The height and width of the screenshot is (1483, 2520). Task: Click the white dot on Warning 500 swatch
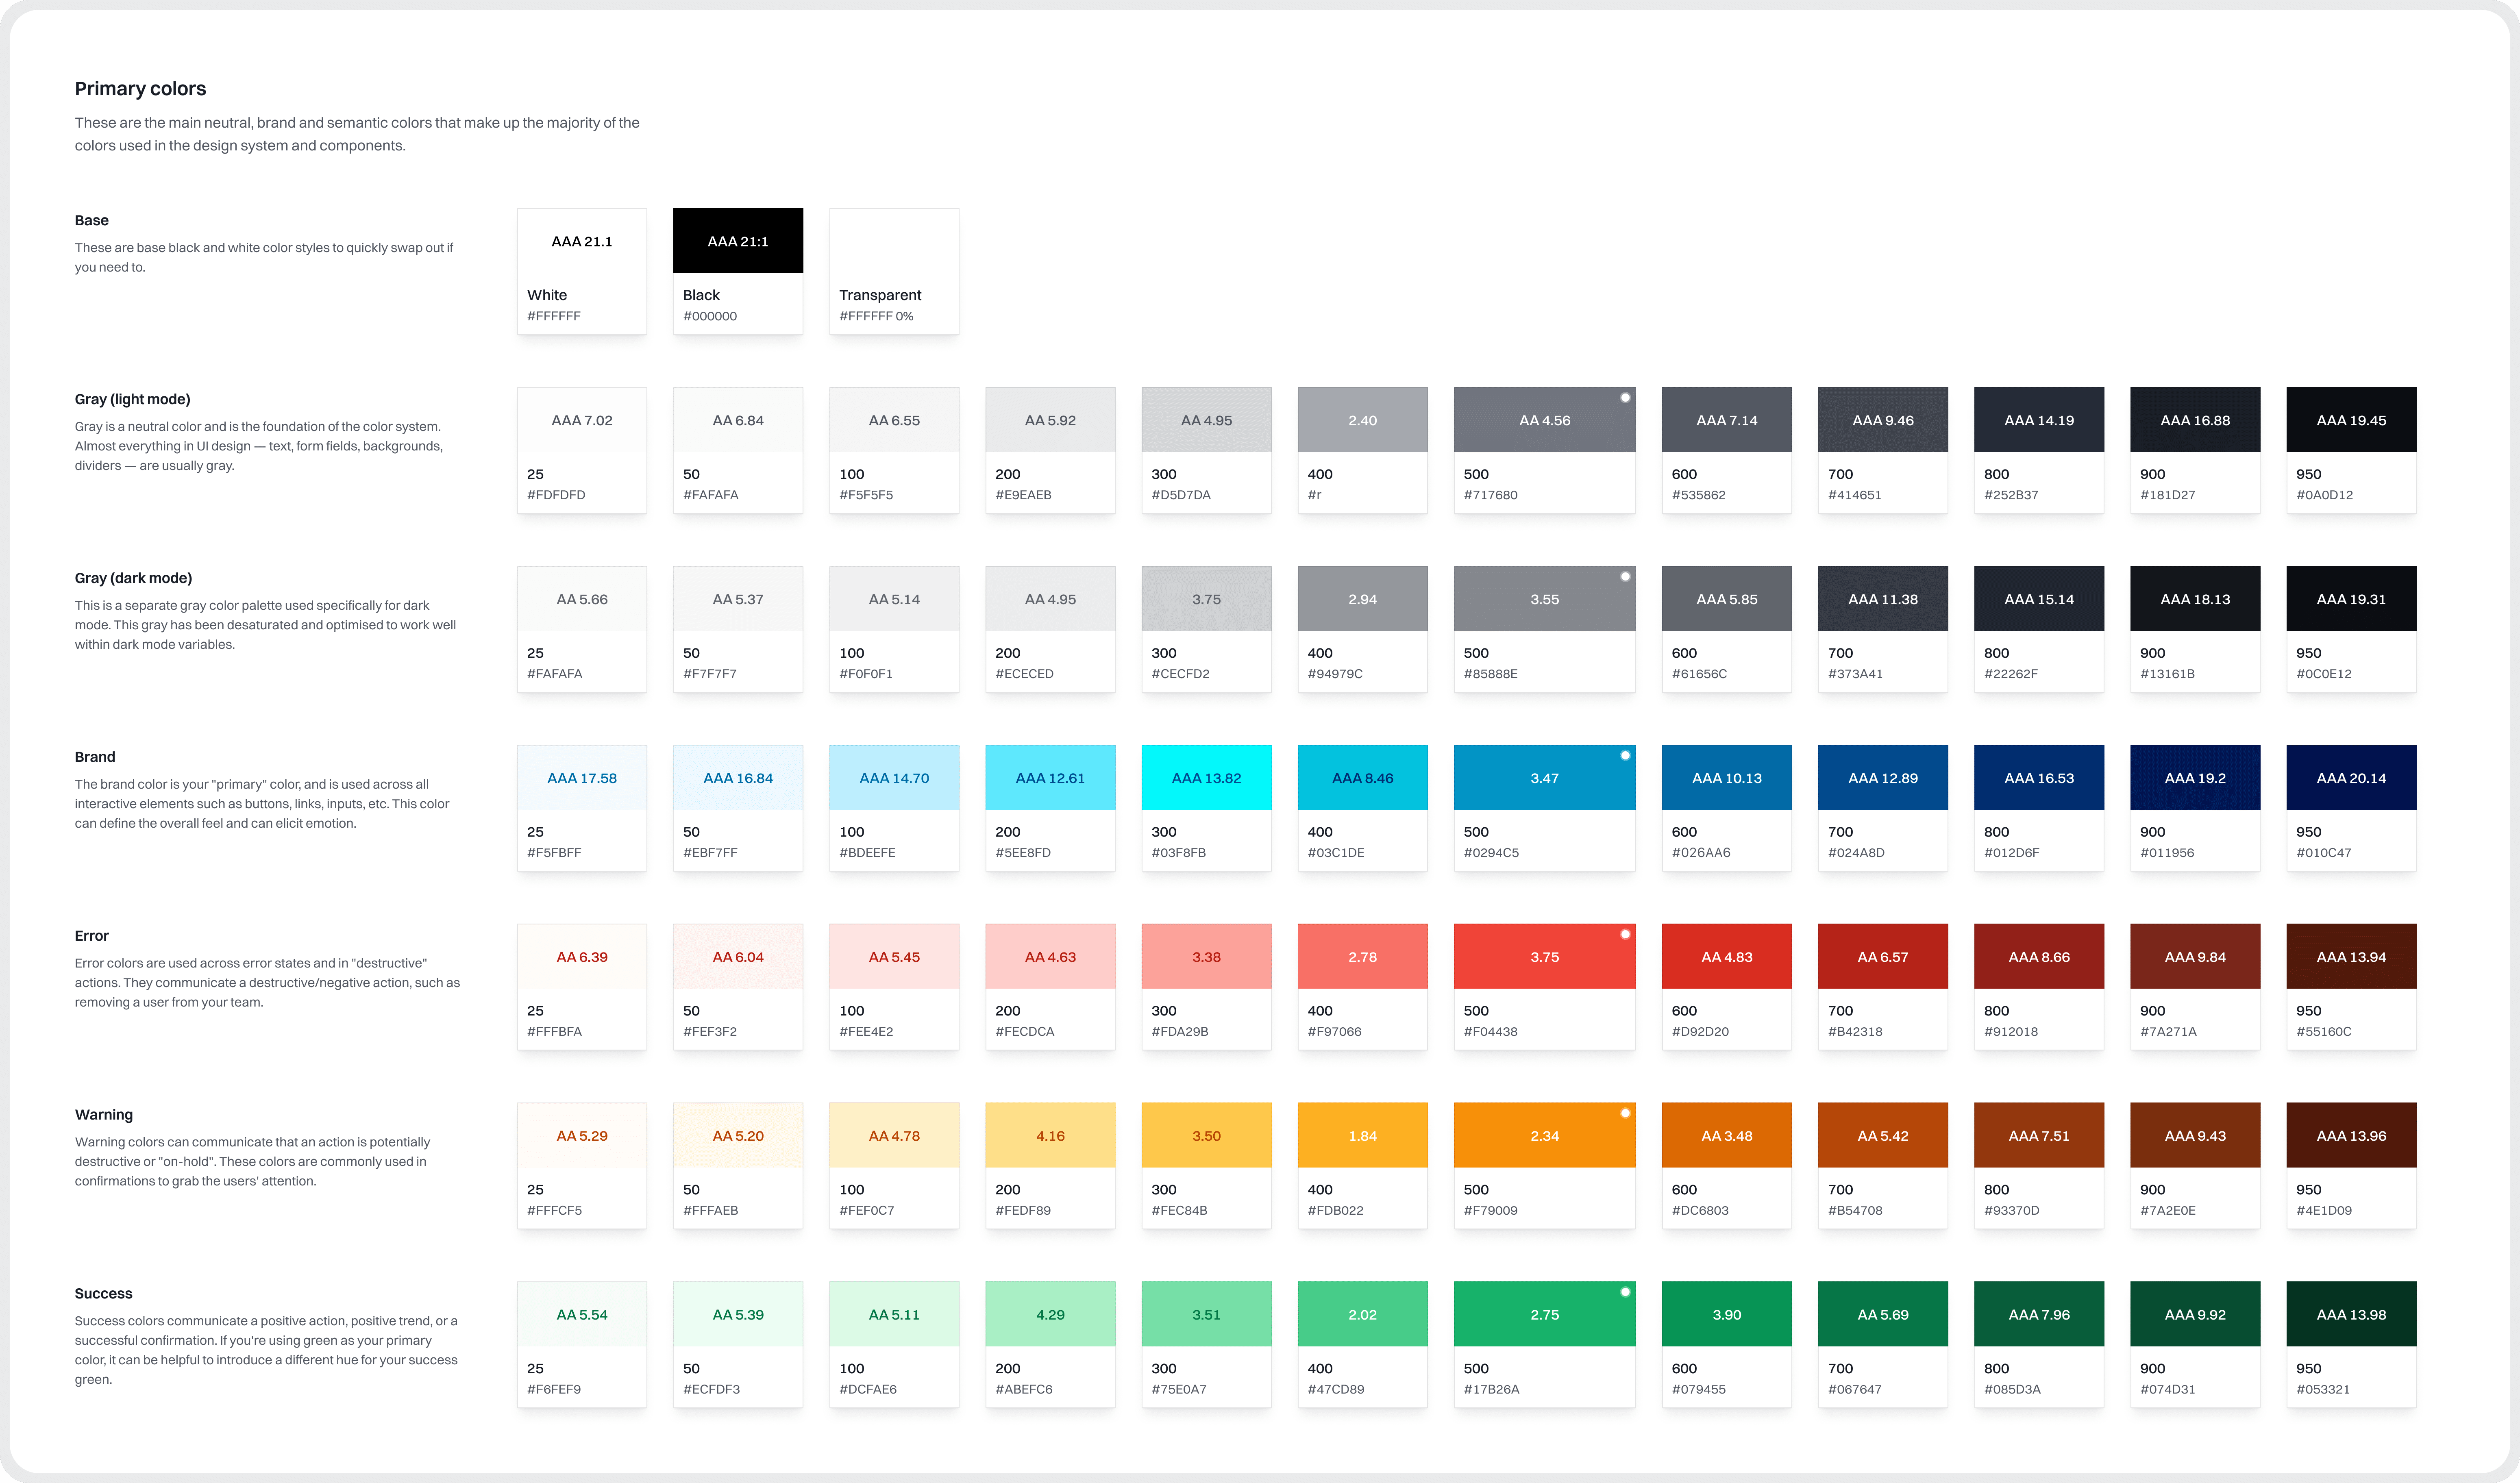tap(1625, 1113)
